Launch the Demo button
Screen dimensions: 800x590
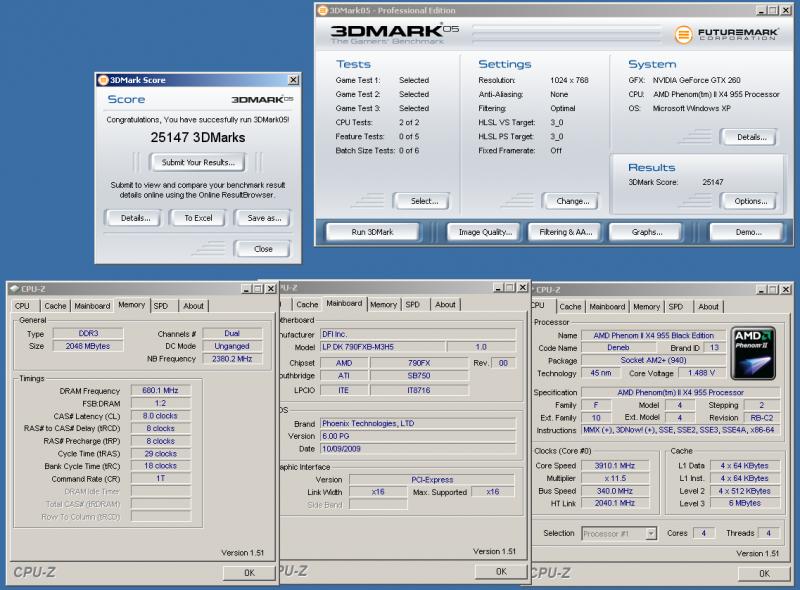[x=747, y=232]
